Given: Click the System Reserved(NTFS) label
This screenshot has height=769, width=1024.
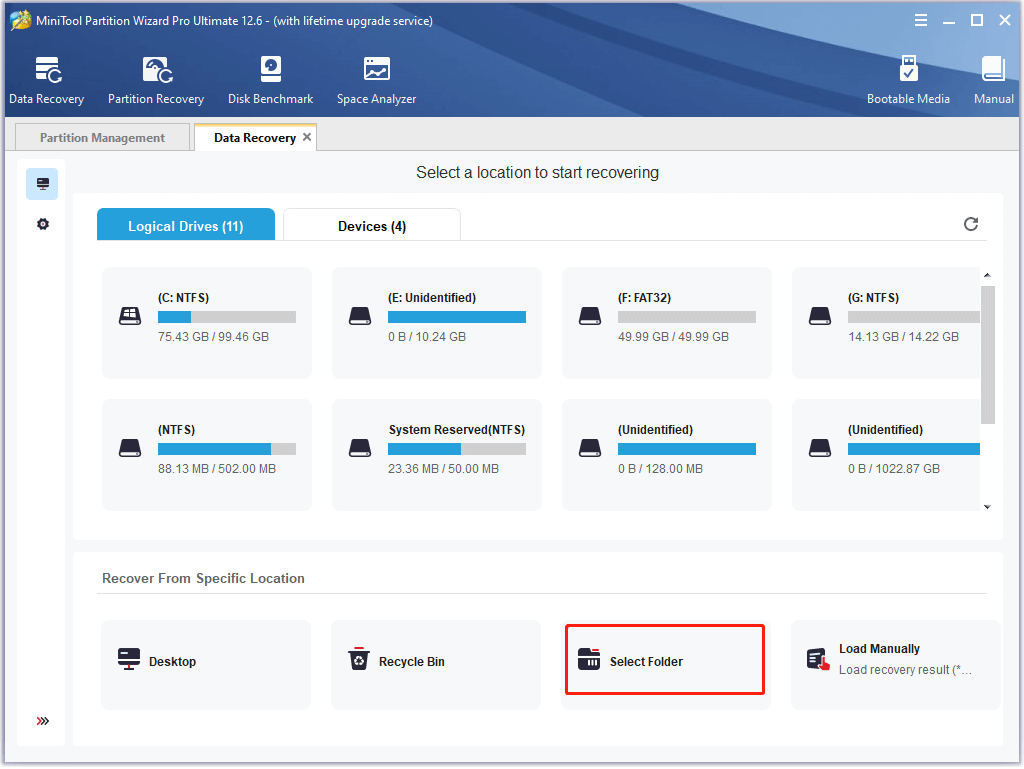Looking at the screenshot, I should pyautogui.click(x=457, y=430).
